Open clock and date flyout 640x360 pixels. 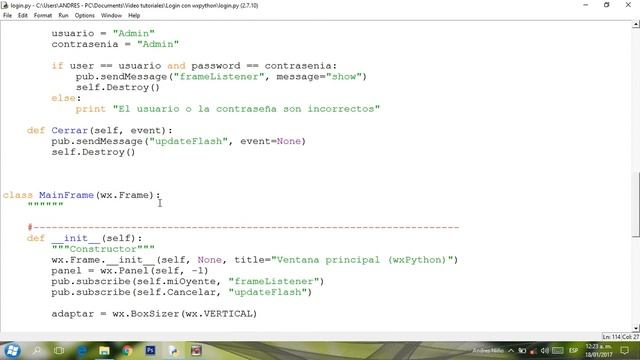(x=599, y=351)
